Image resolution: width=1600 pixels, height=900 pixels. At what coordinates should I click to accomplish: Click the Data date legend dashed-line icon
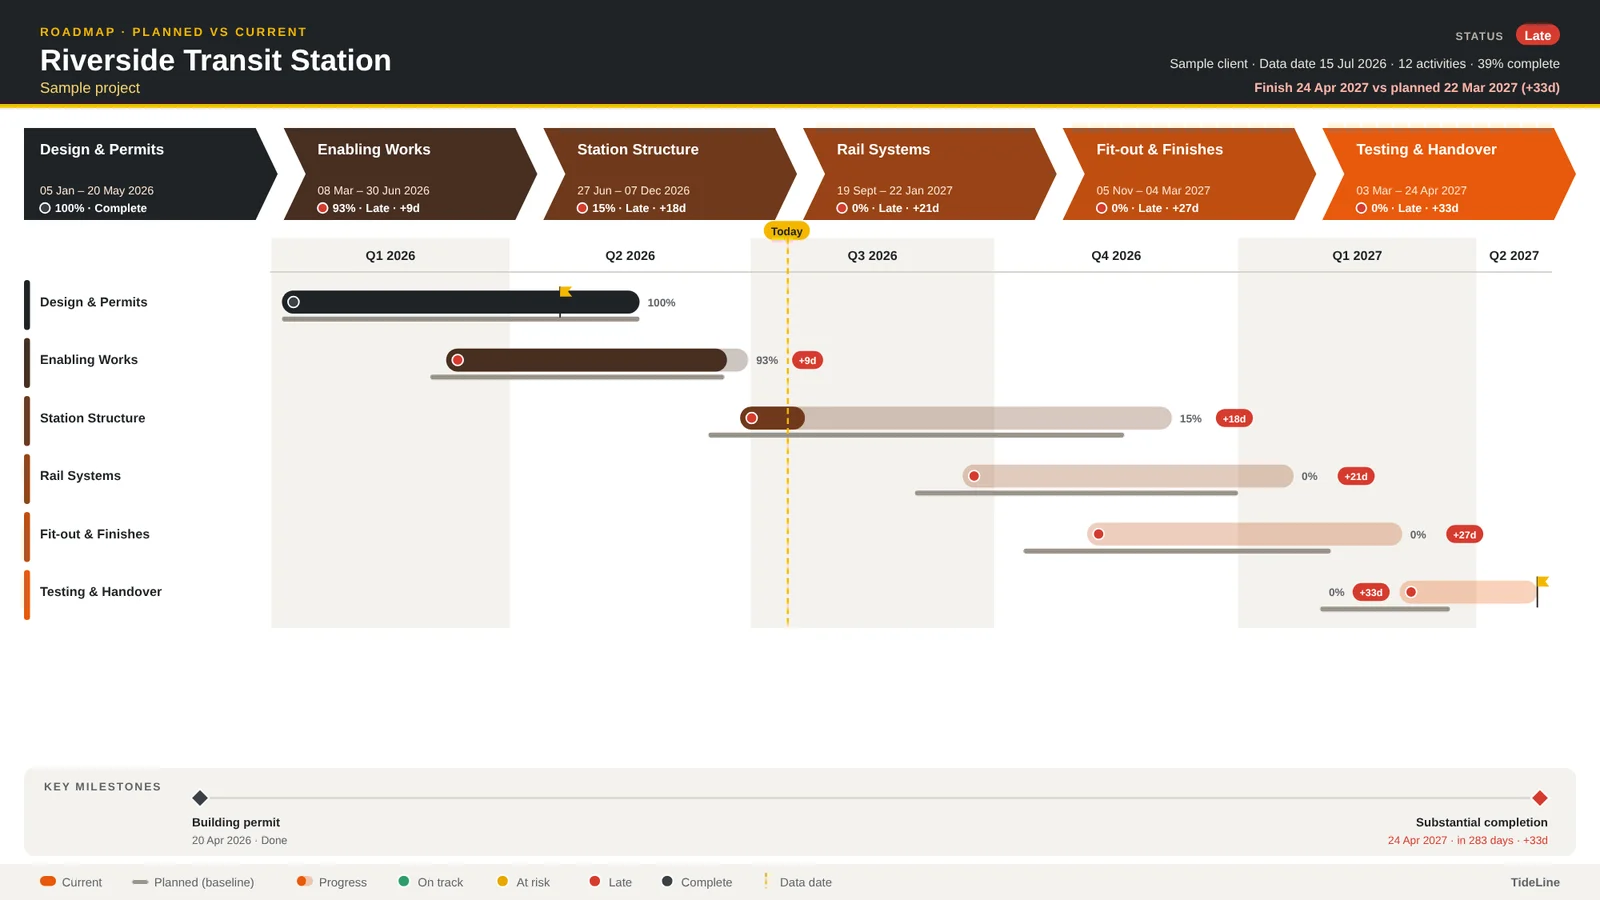pos(766,881)
